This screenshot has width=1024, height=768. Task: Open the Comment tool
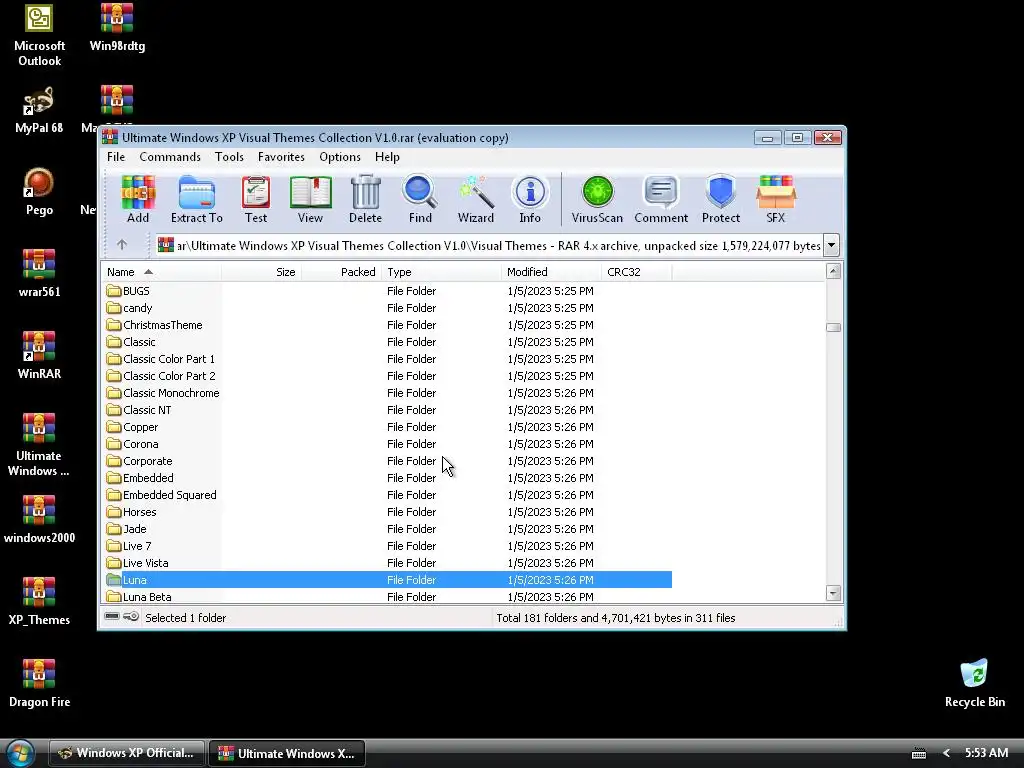[661, 199]
